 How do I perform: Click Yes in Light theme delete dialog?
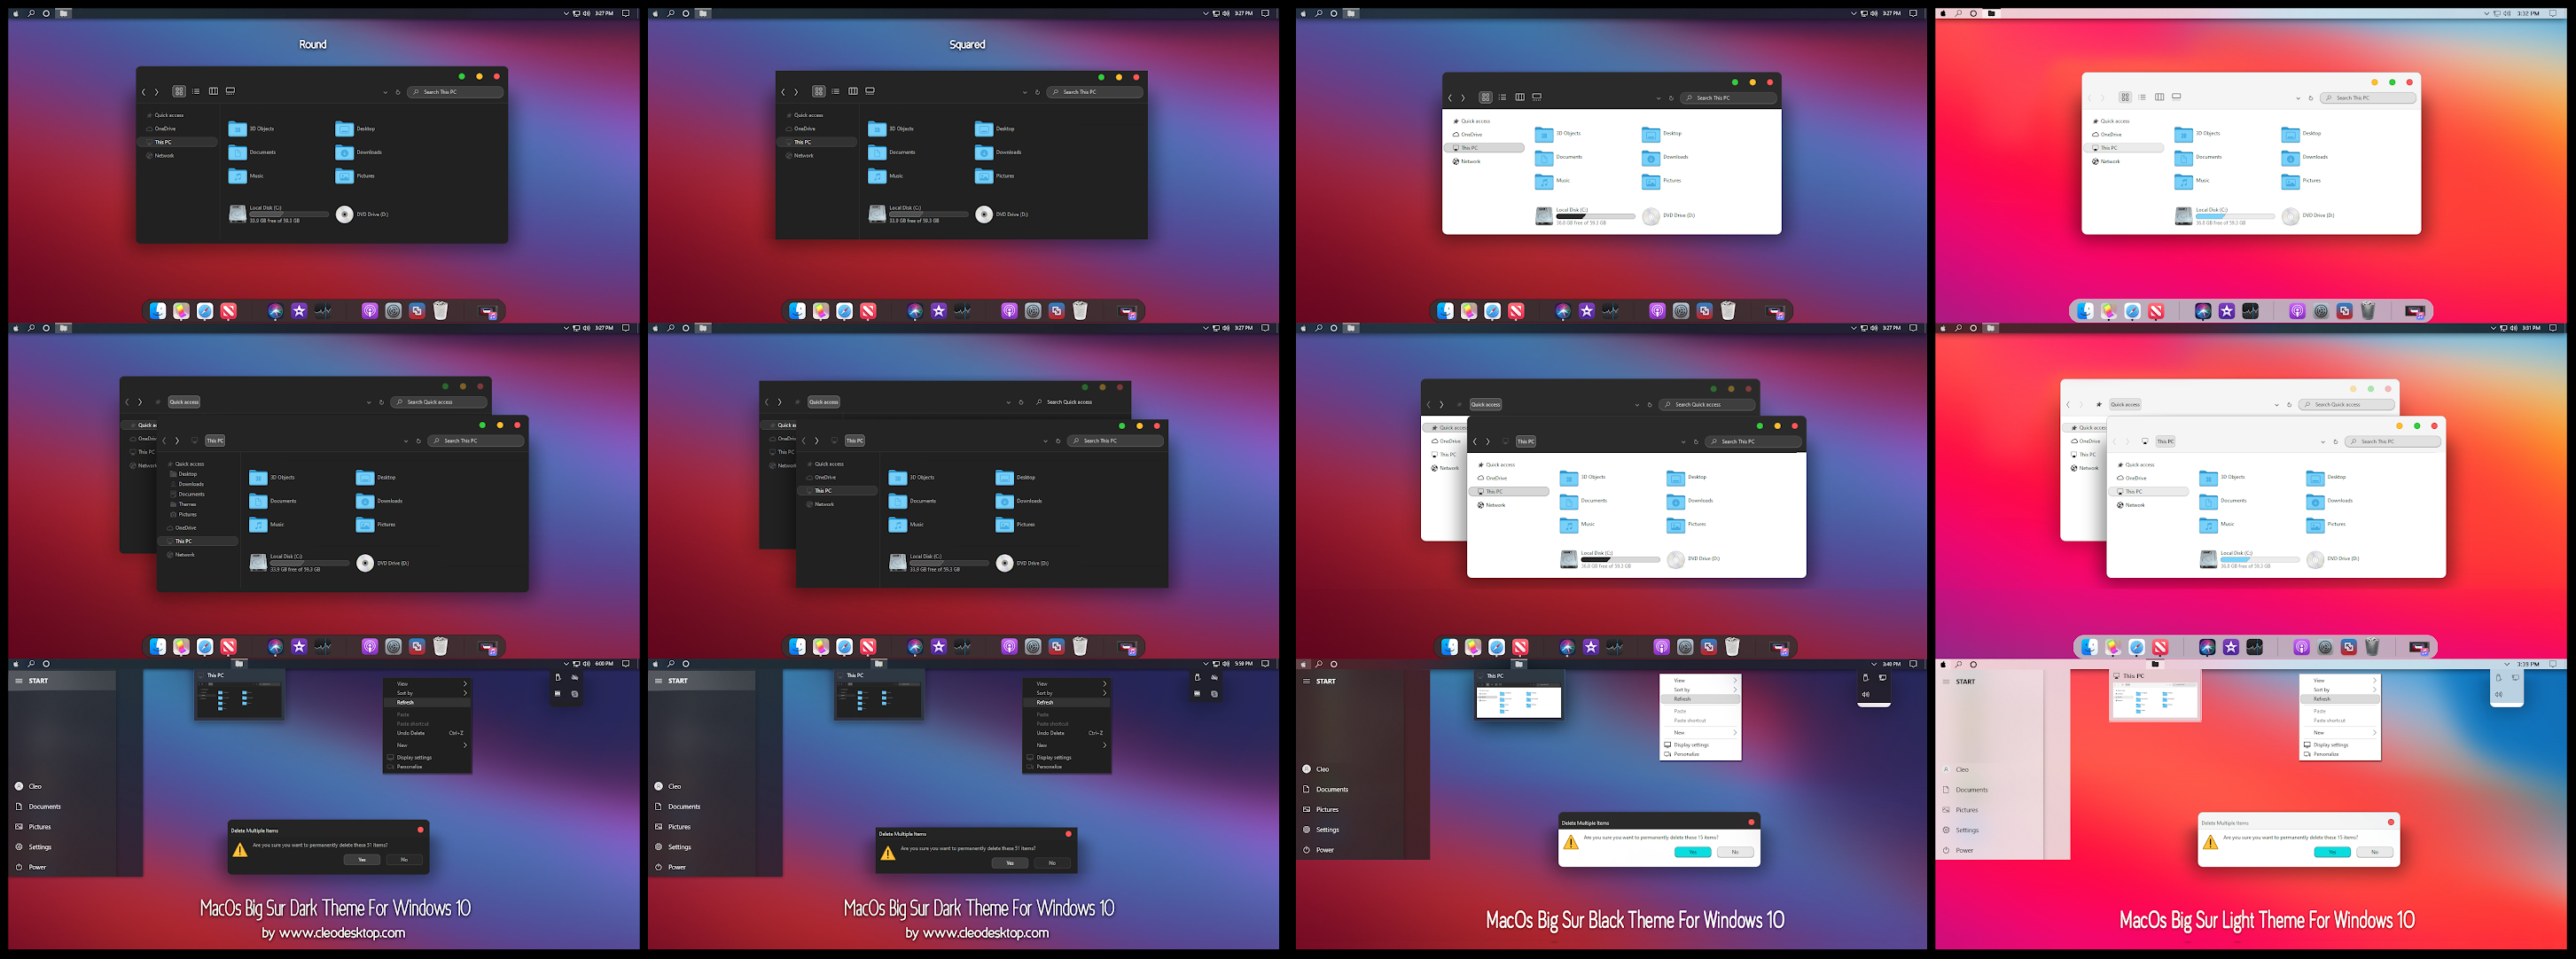coord(2332,852)
